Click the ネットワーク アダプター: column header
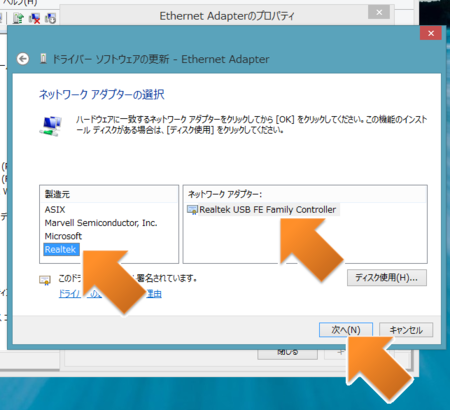This screenshot has height=410, width=450. tap(305, 194)
